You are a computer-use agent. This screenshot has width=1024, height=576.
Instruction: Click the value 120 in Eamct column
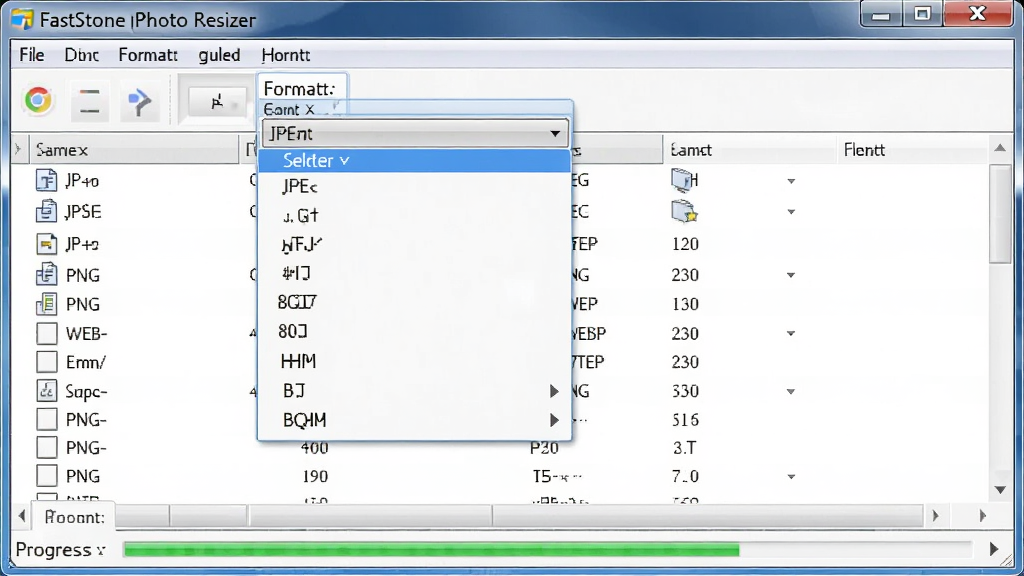pos(685,244)
